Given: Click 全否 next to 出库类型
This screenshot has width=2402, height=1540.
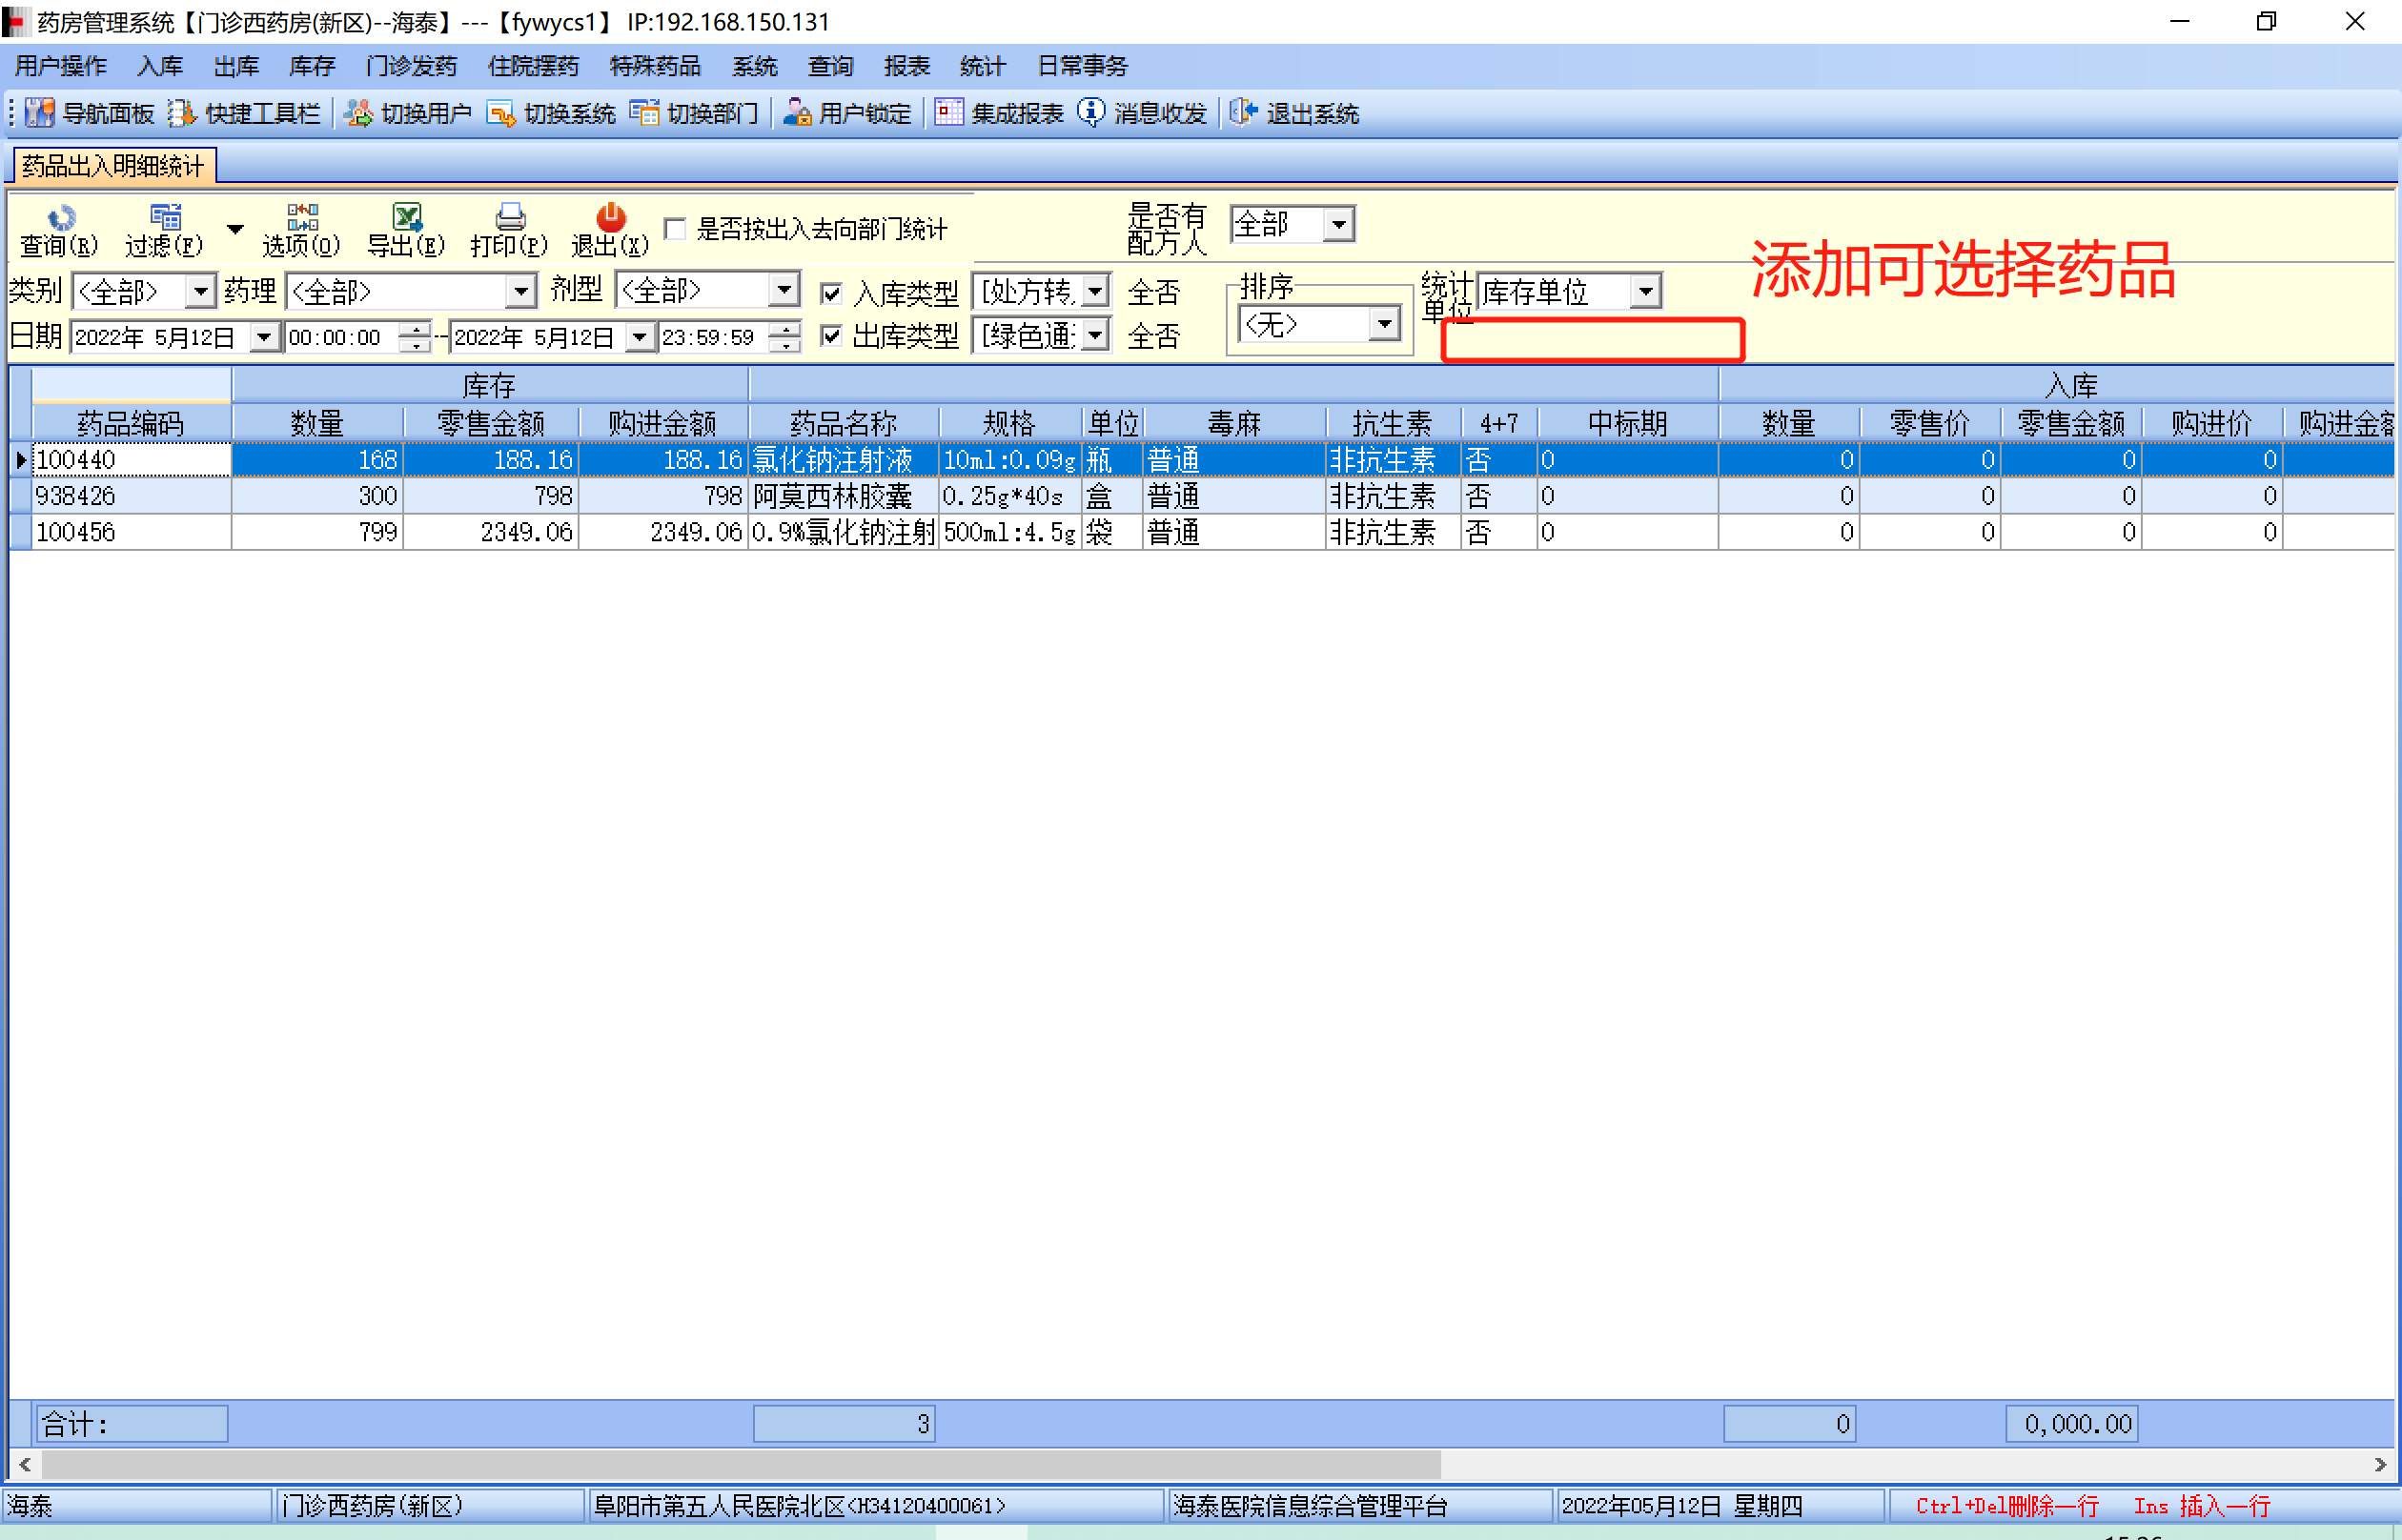Looking at the screenshot, I should click(x=1153, y=336).
